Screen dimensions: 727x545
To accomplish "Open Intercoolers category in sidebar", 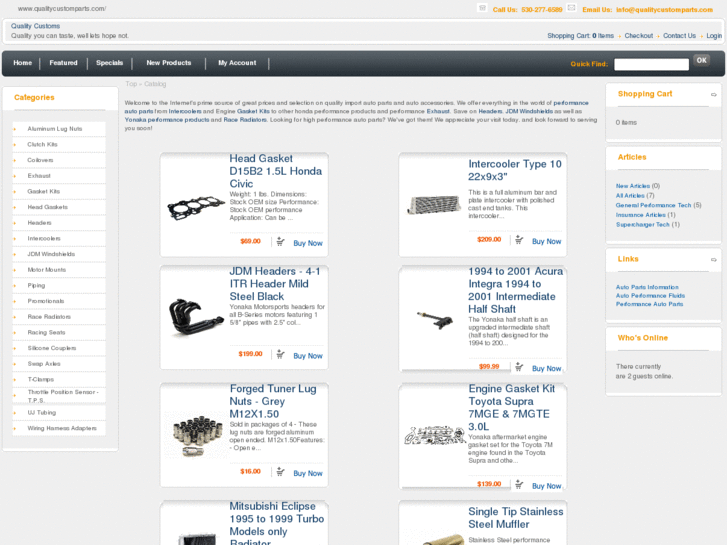I will click(44, 239).
